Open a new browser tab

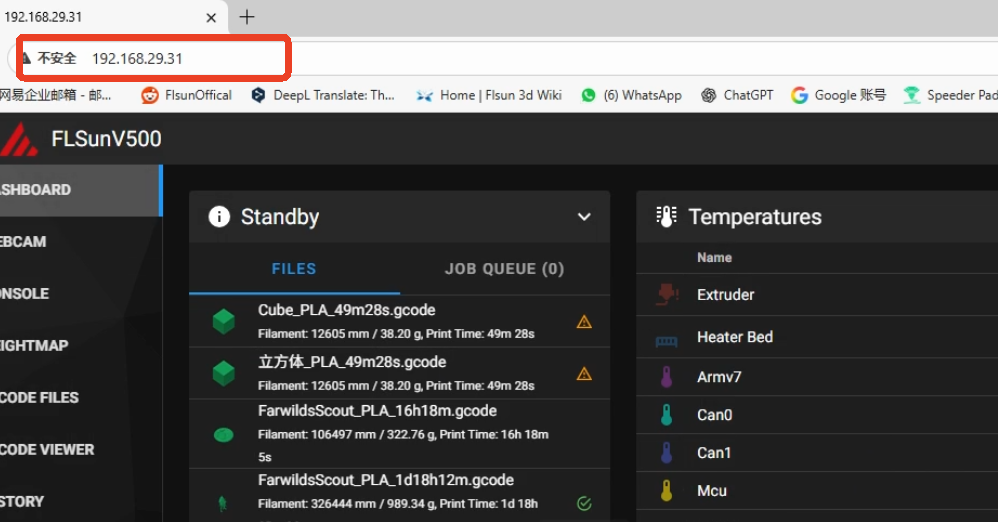coord(247,17)
